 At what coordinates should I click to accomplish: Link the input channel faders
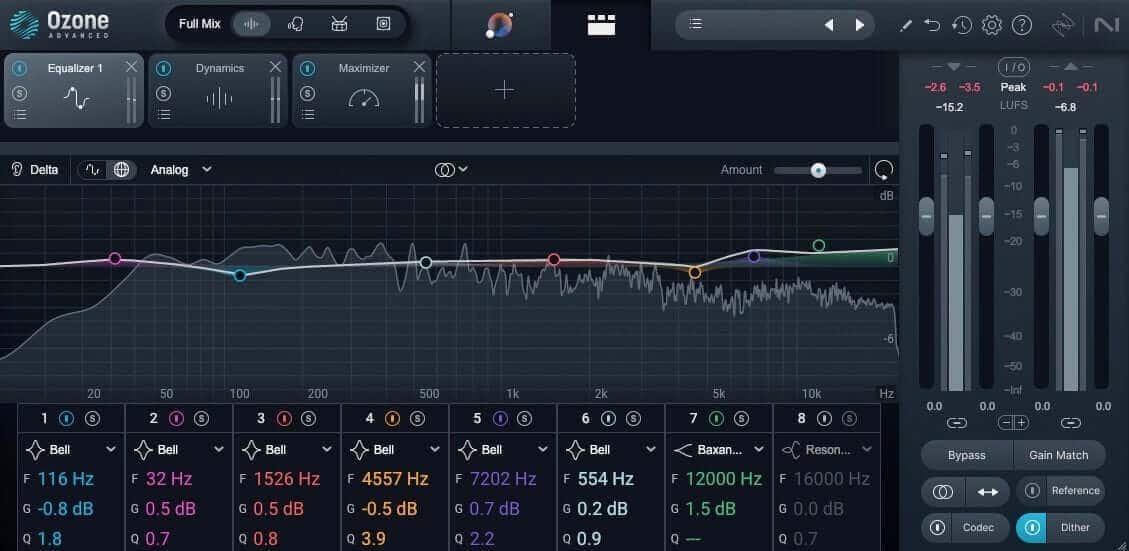pyautogui.click(x=956, y=423)
